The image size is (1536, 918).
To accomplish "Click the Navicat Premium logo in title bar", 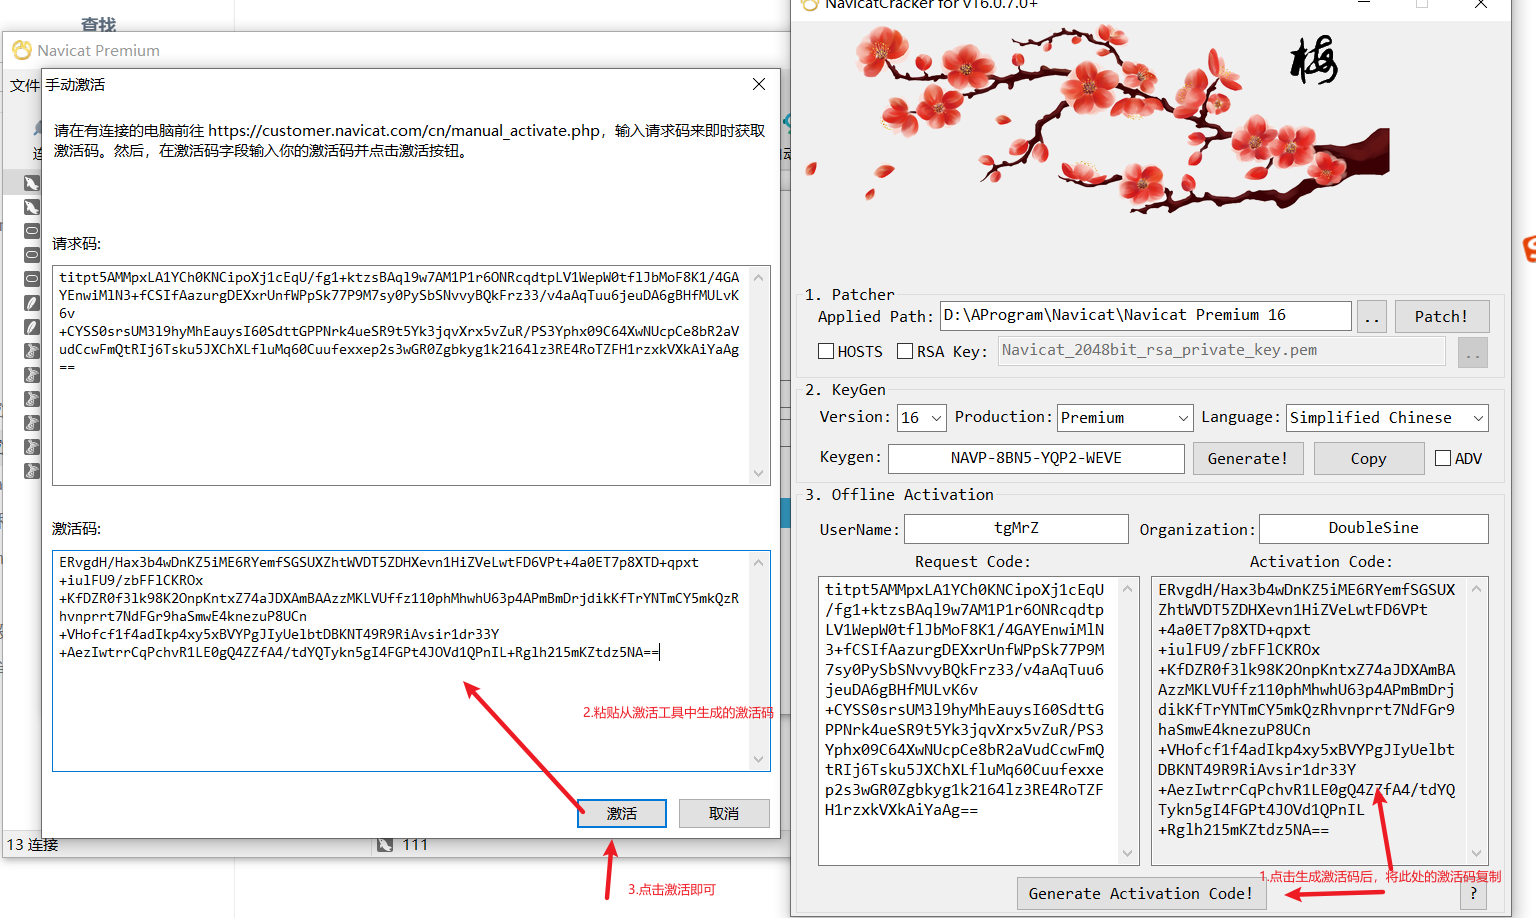I will [x=22, y=50].
